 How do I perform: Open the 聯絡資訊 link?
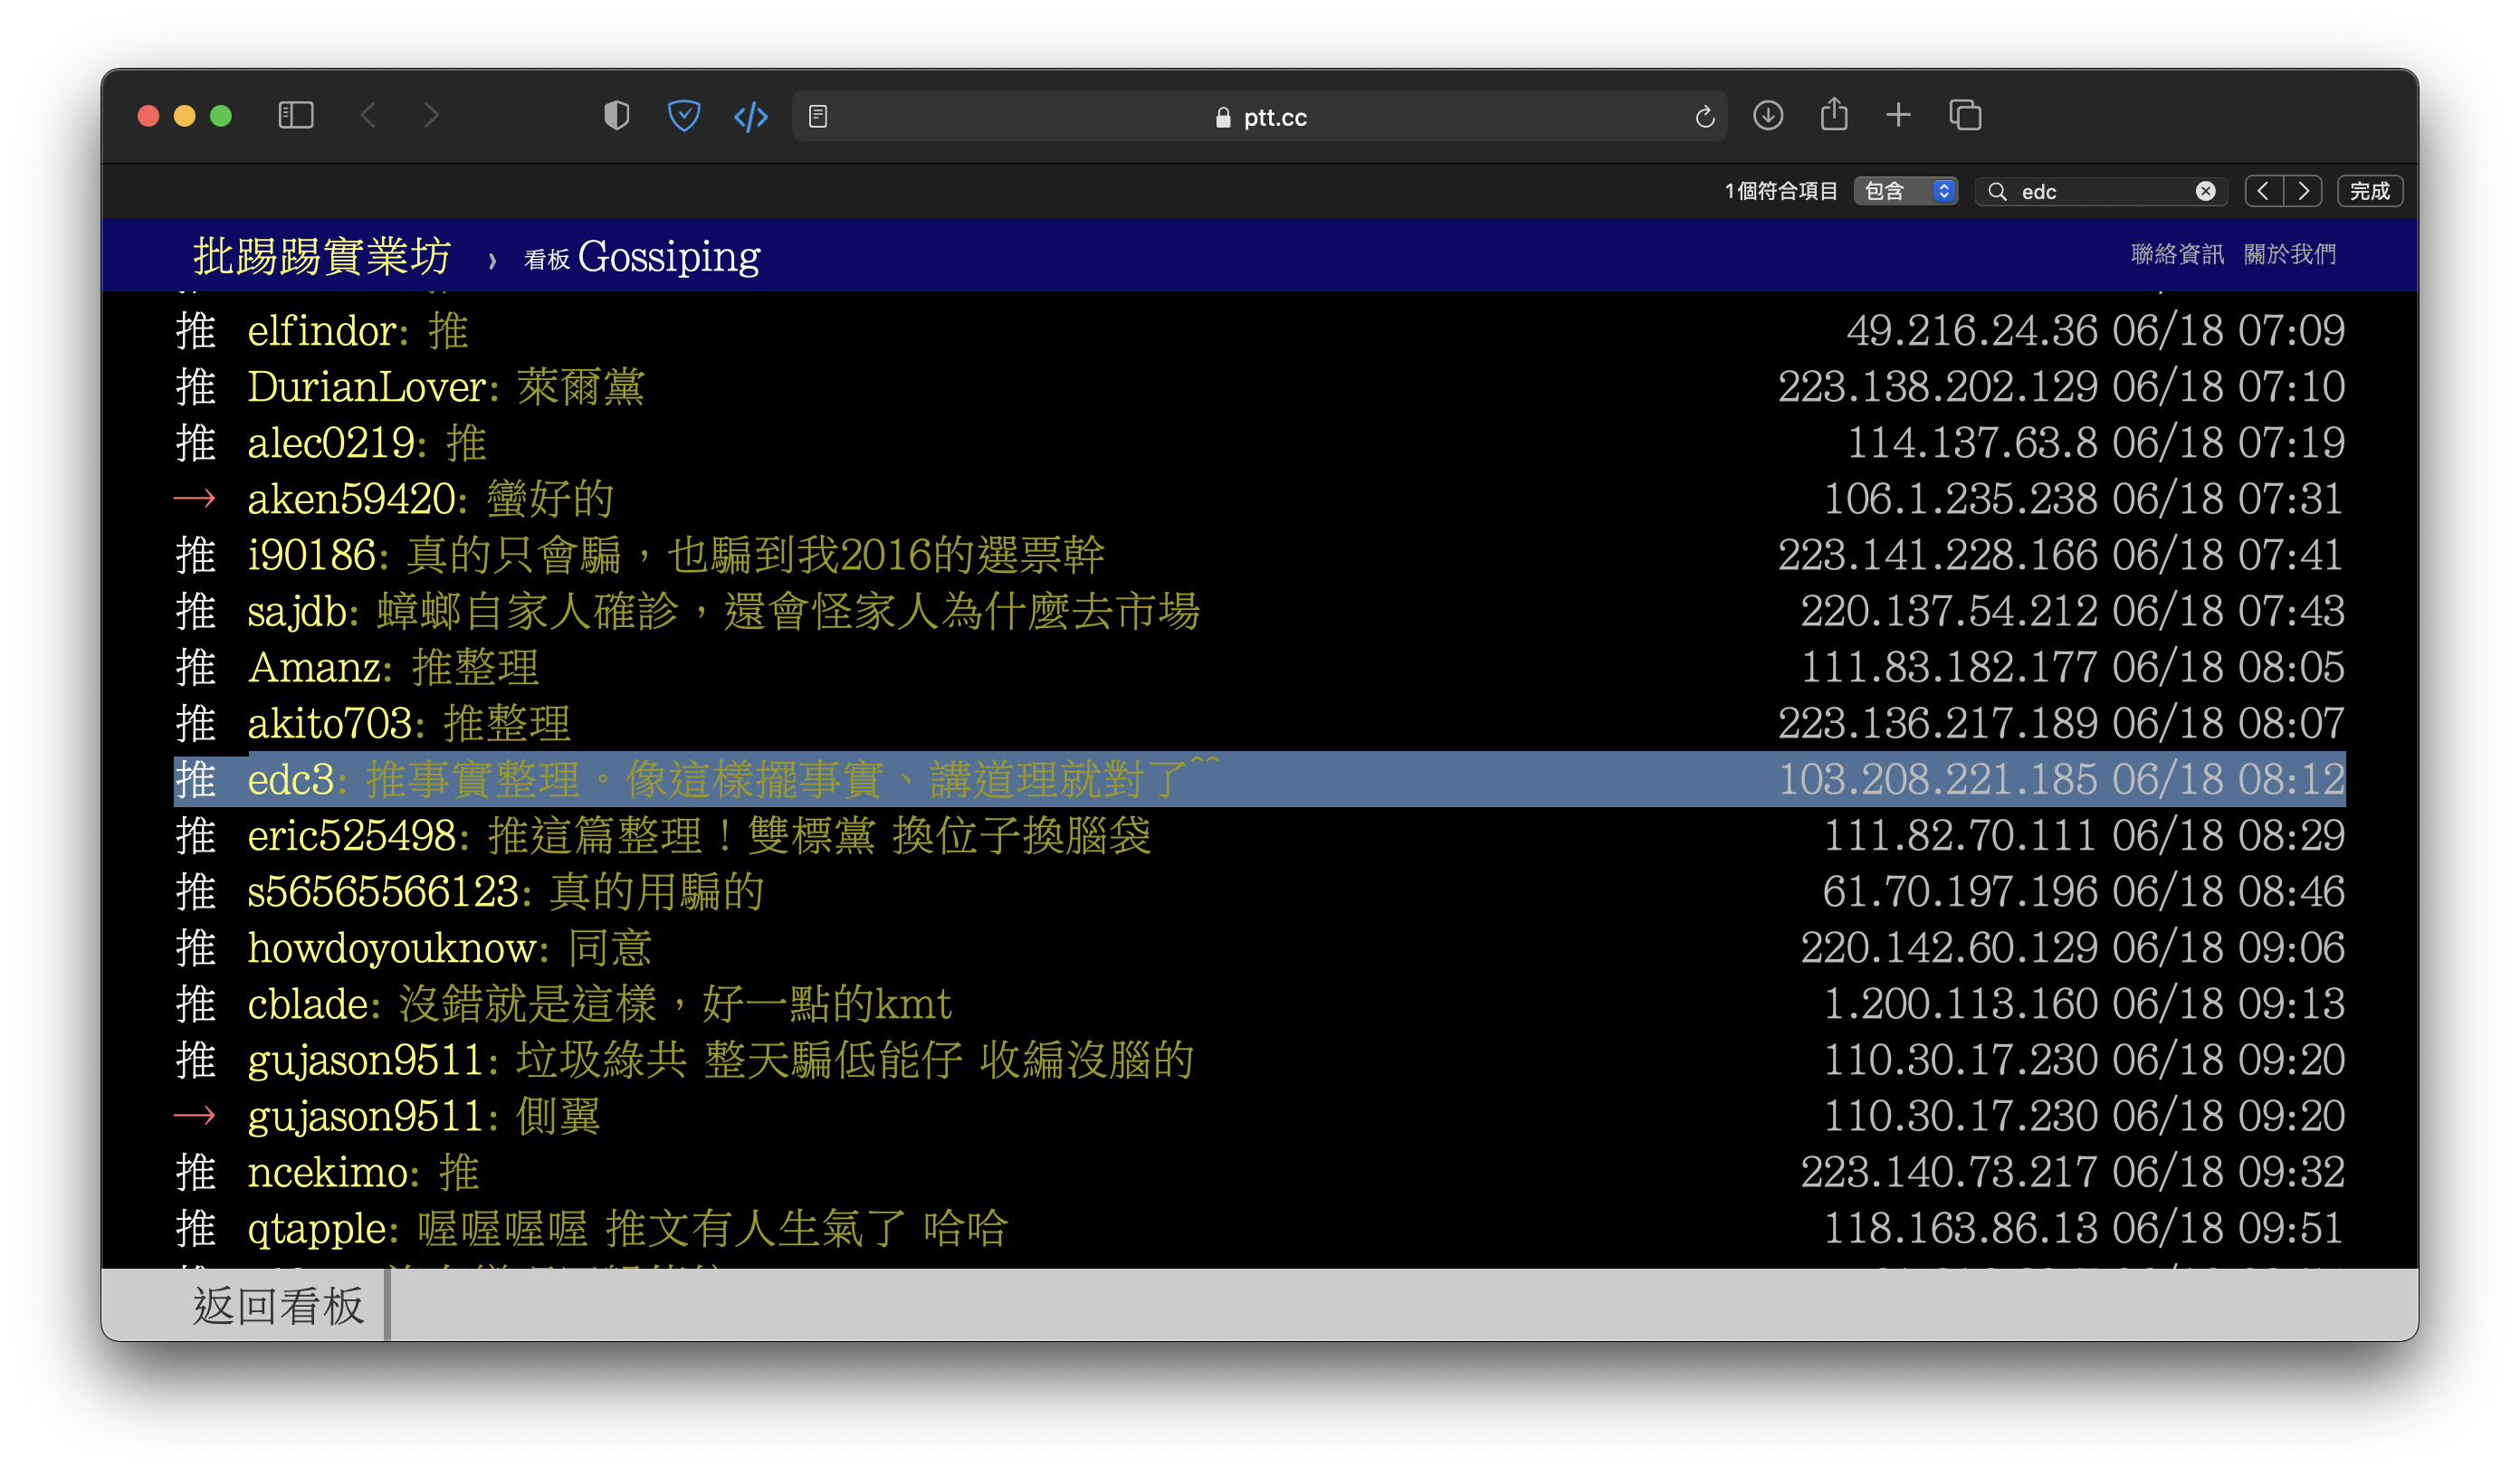pos(2177,254)
